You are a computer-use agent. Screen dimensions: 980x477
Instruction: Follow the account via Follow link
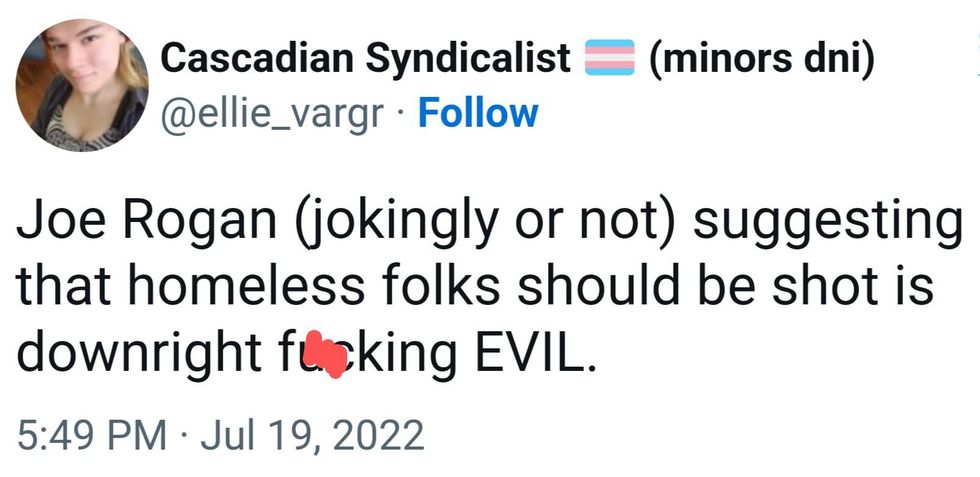click(477, 113)
